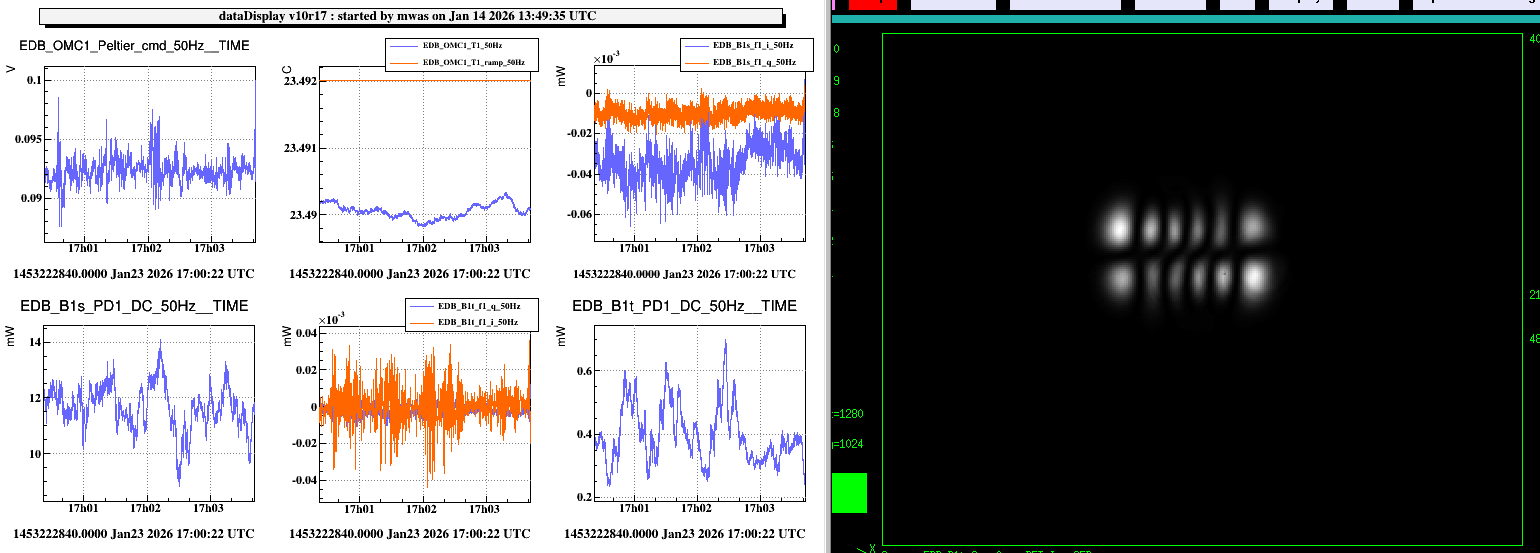The width and height of the screenshot is (1540, 553).
Task: Click the brightest lobe in the beam image
Action: click(x=1253, y=276)
